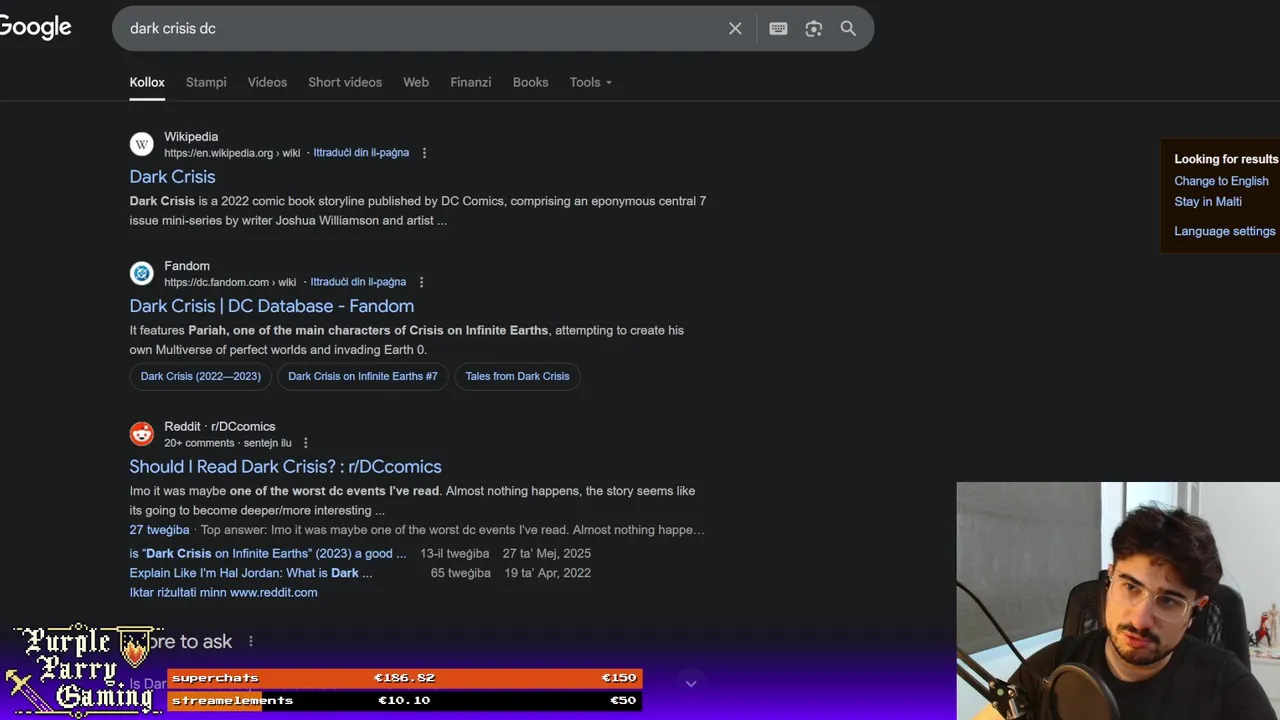
Task: Open Explain Like I'm Hal Jordan thread
Action: pos(251,573)
